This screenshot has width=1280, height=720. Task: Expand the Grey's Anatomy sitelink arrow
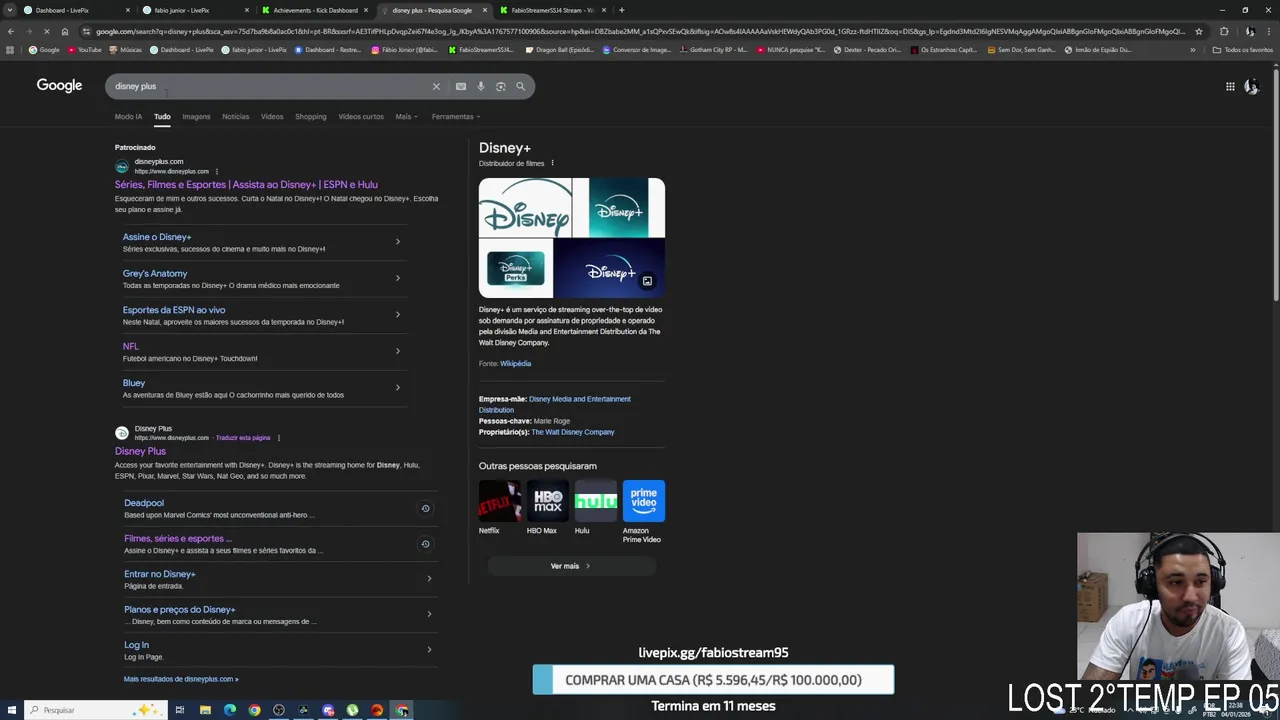[398, 278]
